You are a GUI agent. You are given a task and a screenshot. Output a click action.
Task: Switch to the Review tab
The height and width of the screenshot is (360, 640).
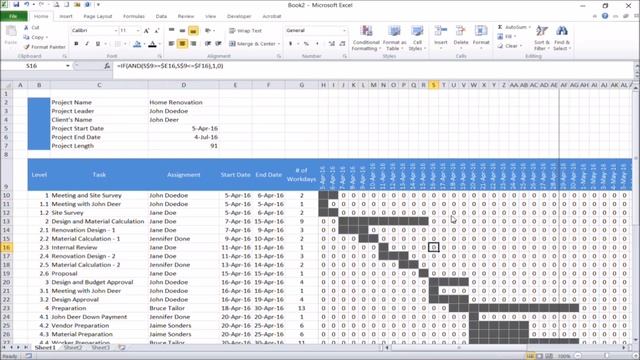(186, 16)
